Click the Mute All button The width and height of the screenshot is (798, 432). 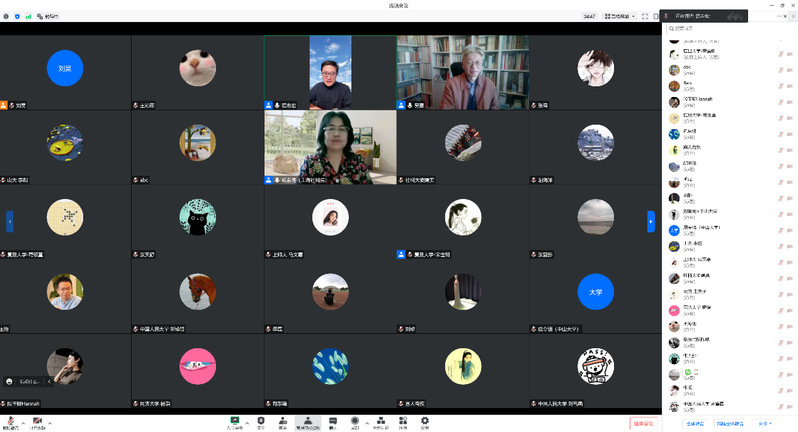point(696,423)
